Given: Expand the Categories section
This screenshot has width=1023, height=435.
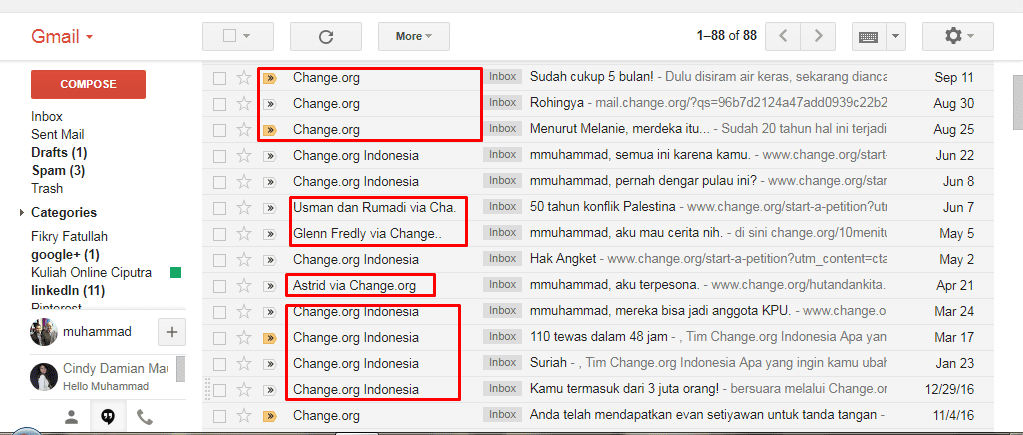Looking at the screenshot, I should [x=22, y=213].
